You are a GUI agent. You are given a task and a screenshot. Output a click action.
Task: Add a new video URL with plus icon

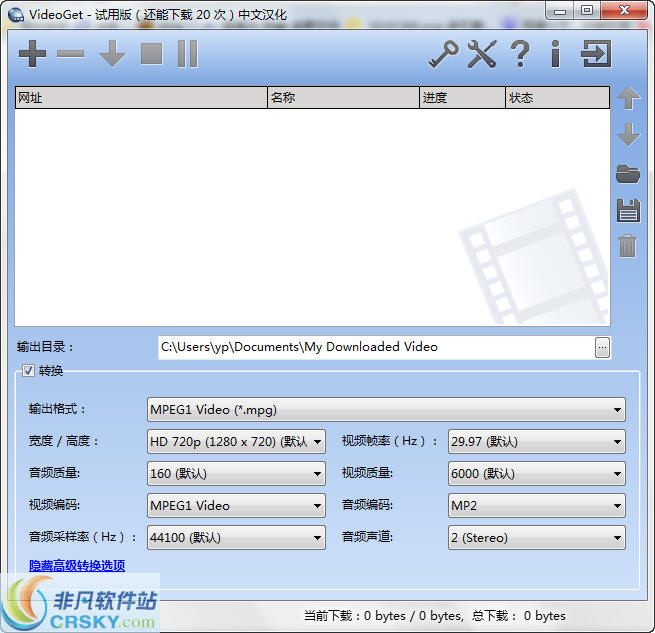[x=32, y=53]
